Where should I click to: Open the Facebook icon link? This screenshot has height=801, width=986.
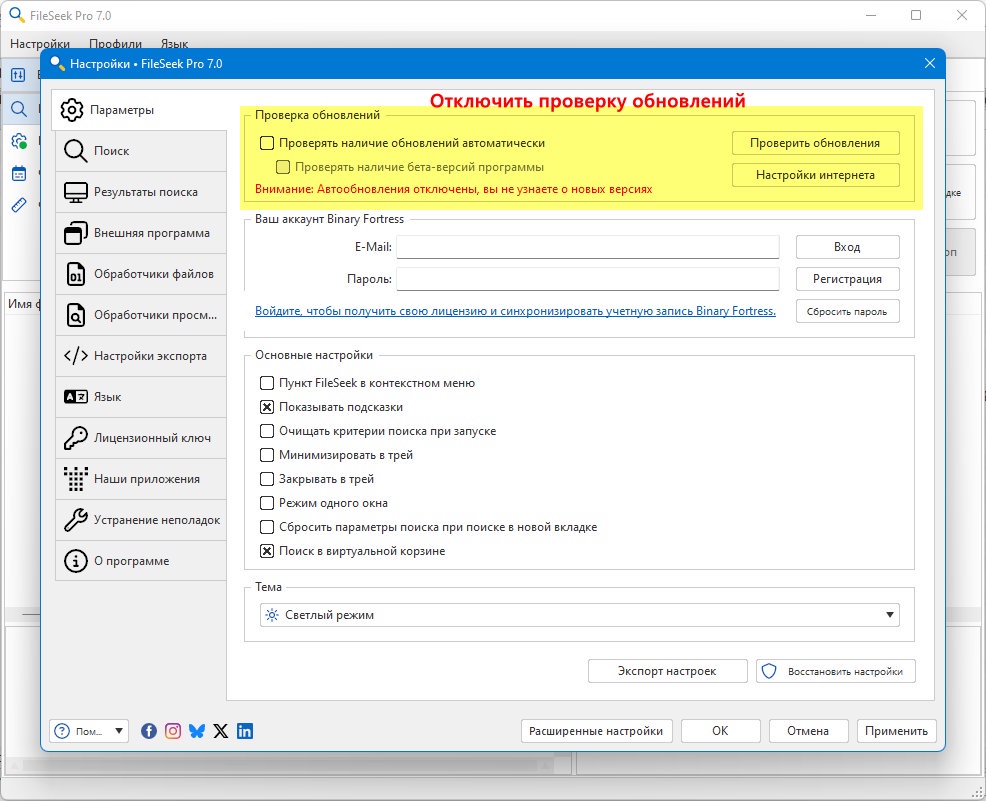(149, 731)
